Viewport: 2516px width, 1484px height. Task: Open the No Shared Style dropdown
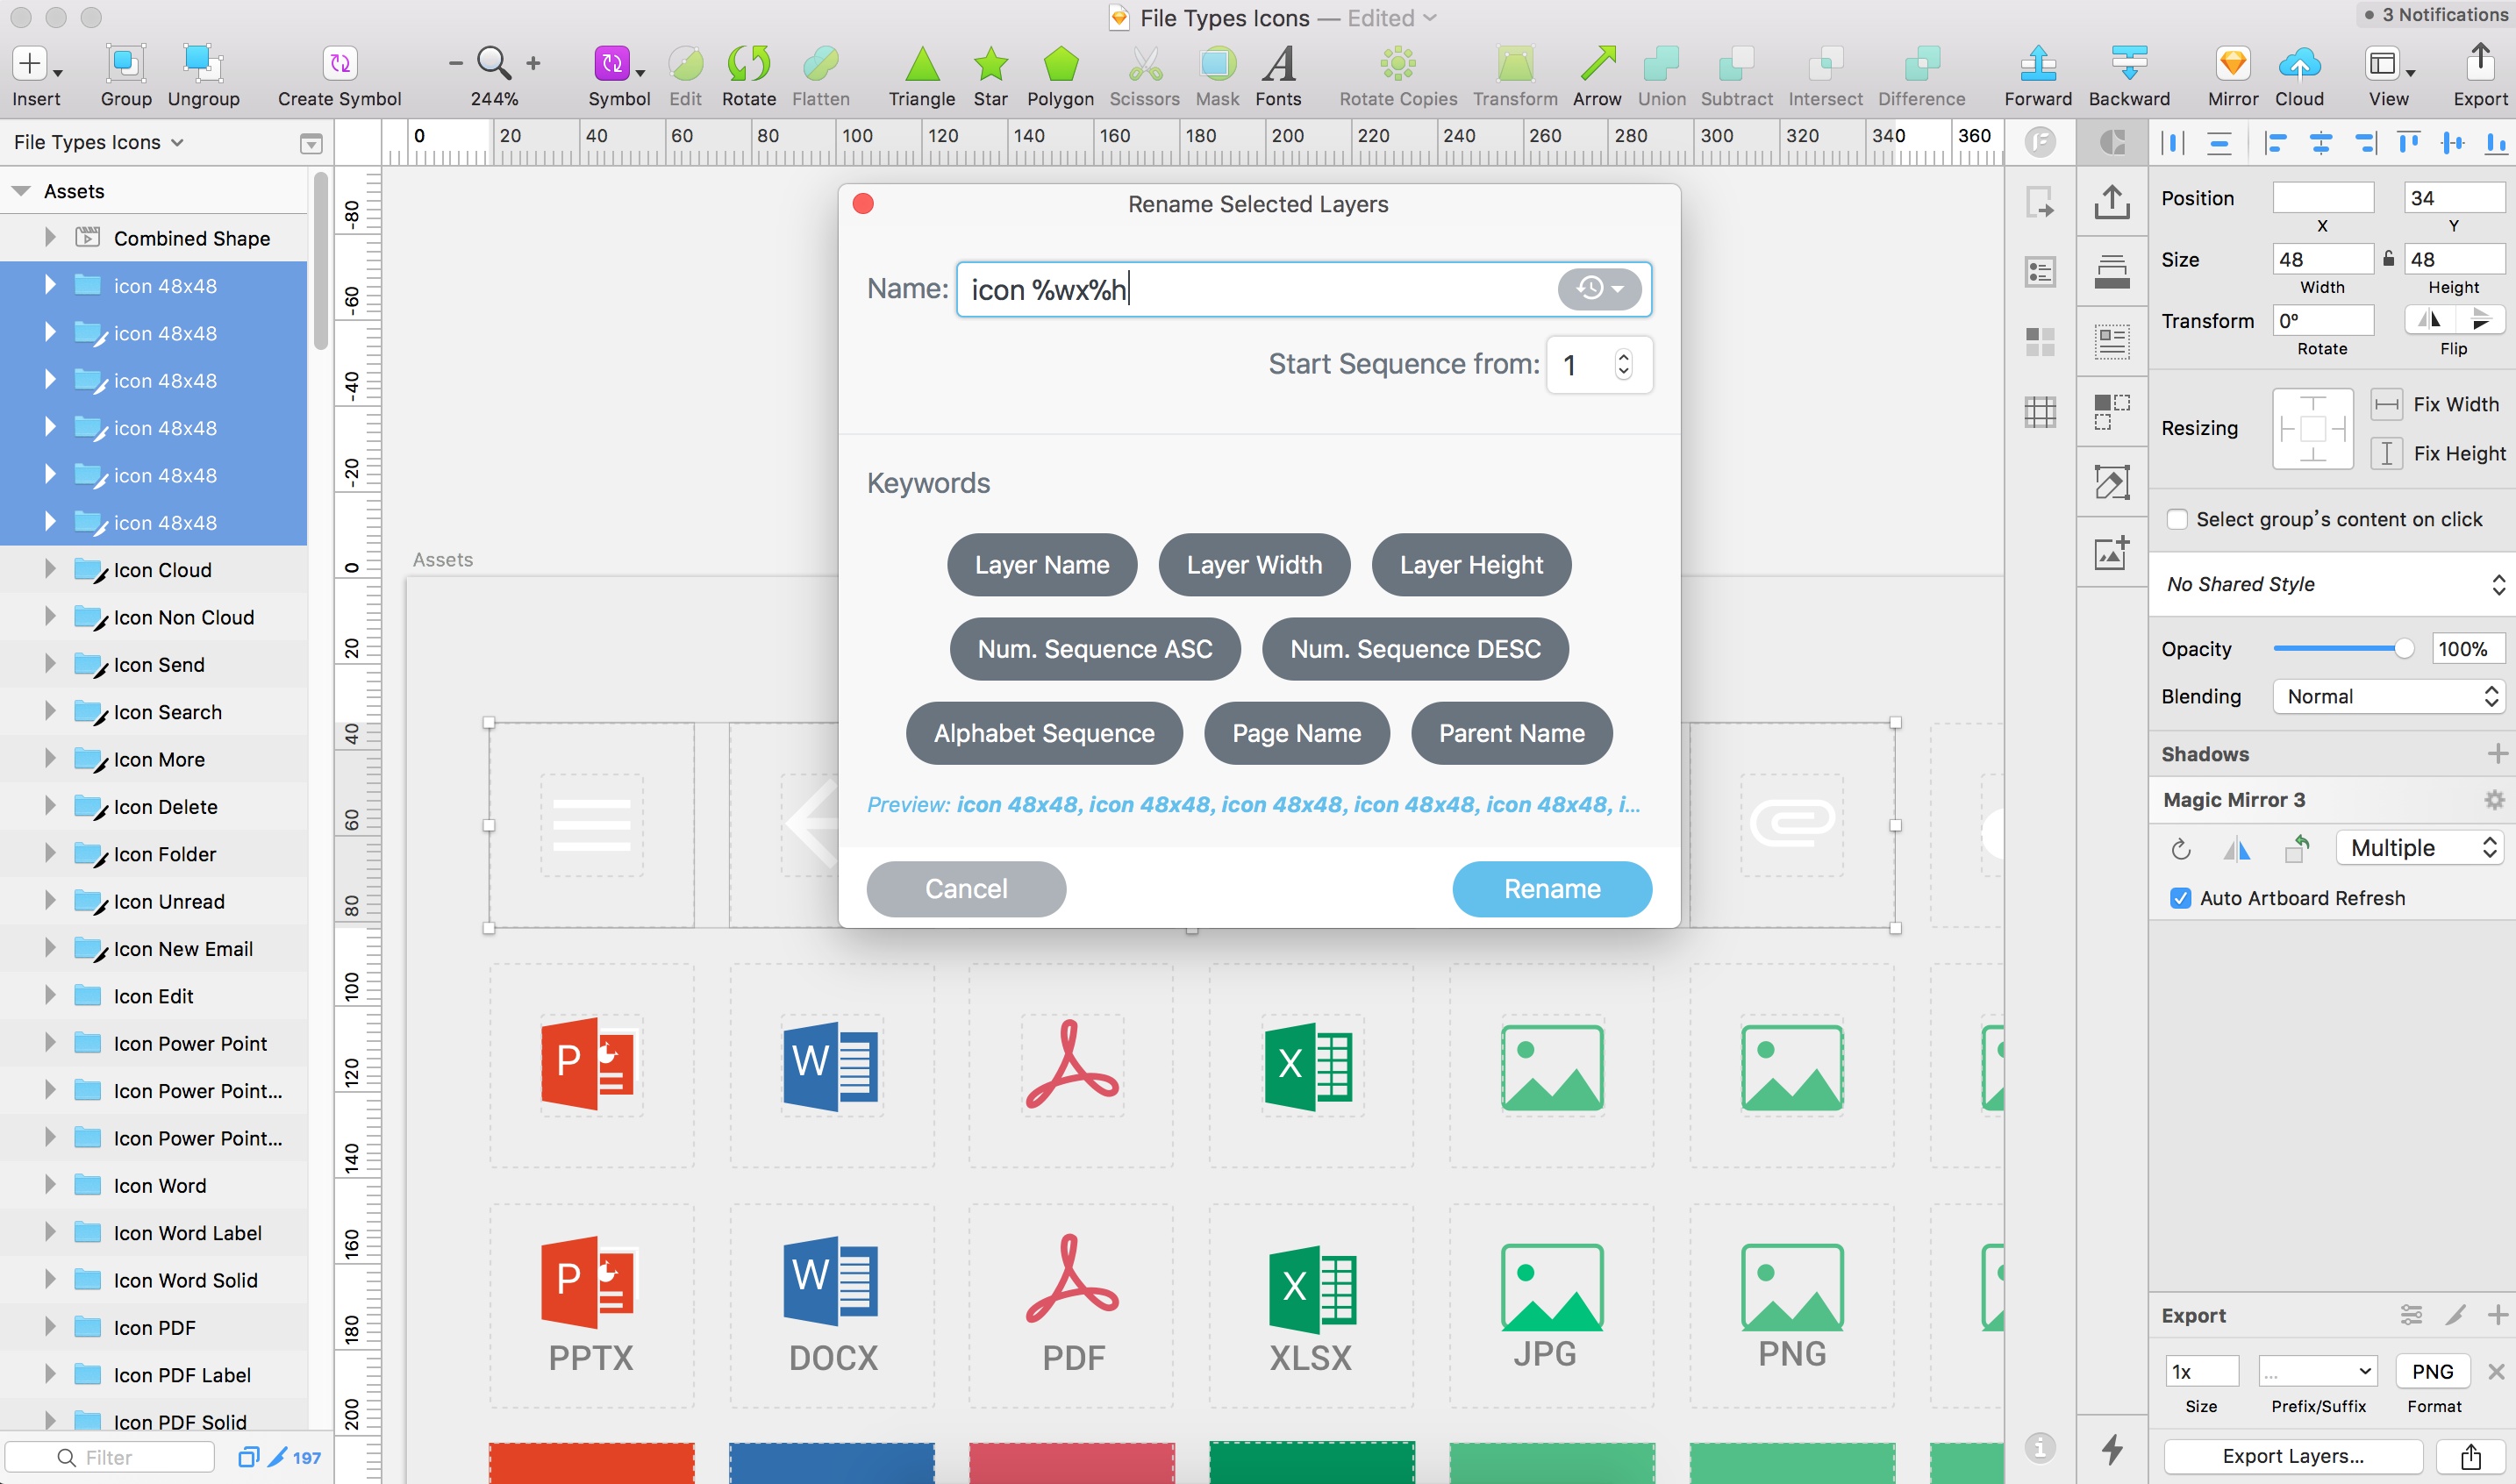pos(2332,584)
